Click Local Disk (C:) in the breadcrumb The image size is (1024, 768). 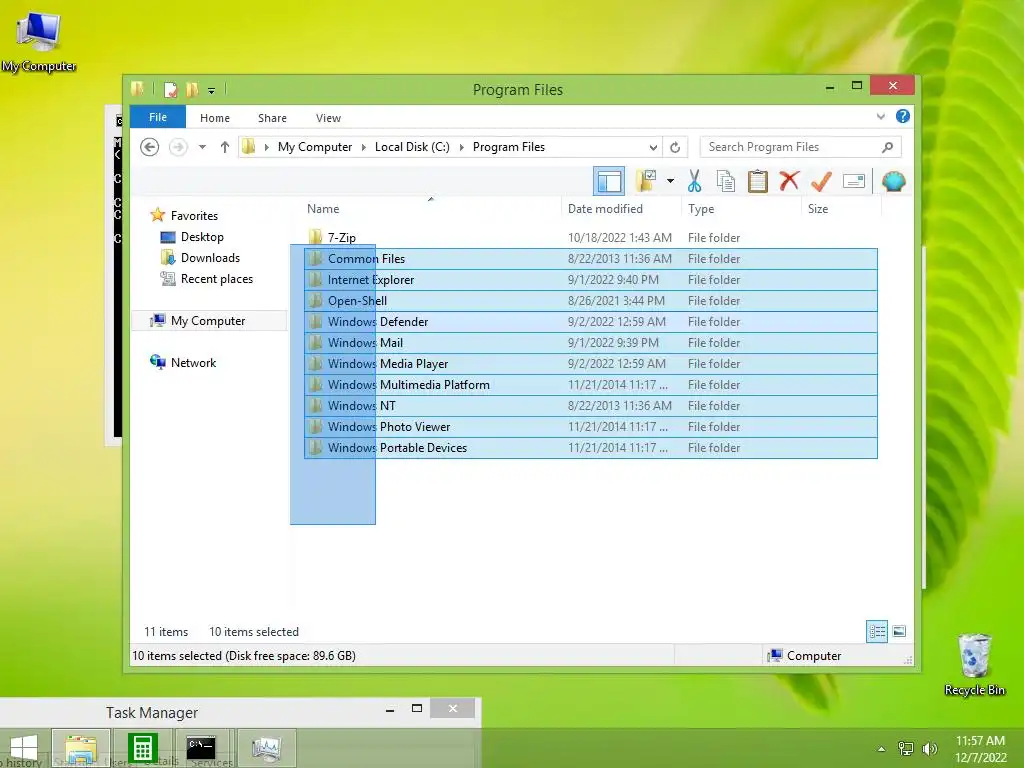coord(412,147)
